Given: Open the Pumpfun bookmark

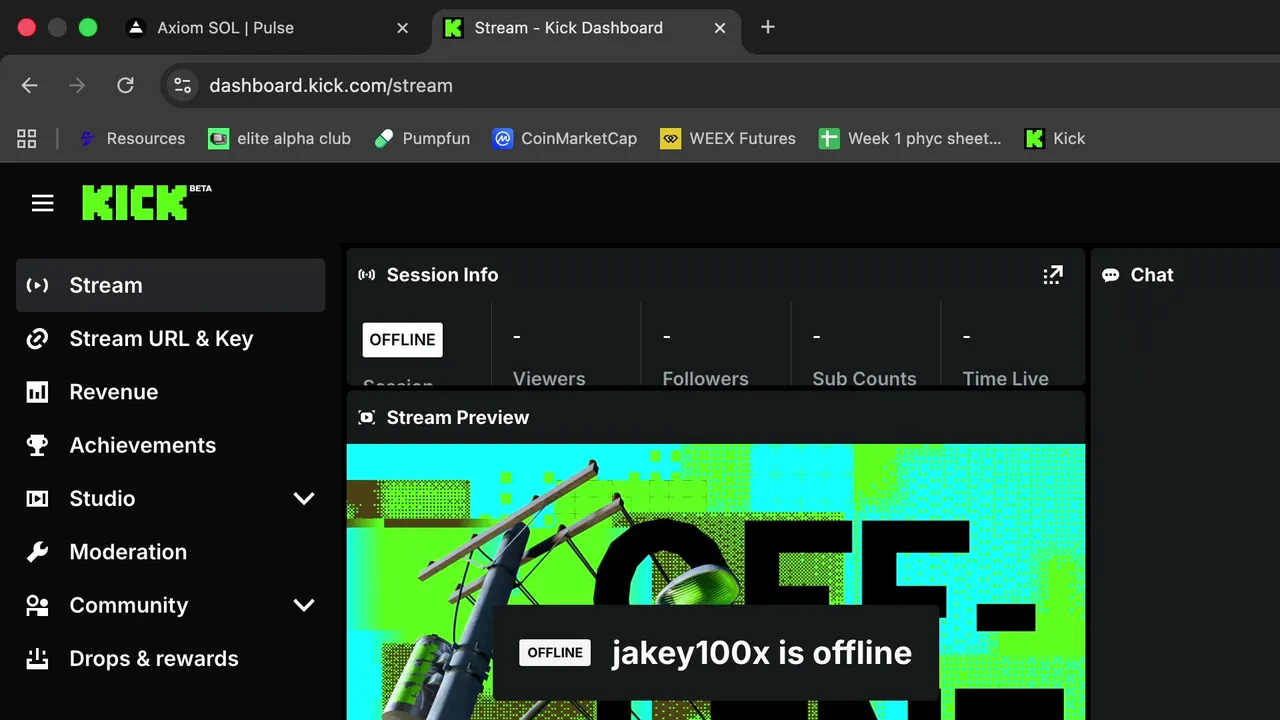Looking at the screenshot, I should [422, 139].
